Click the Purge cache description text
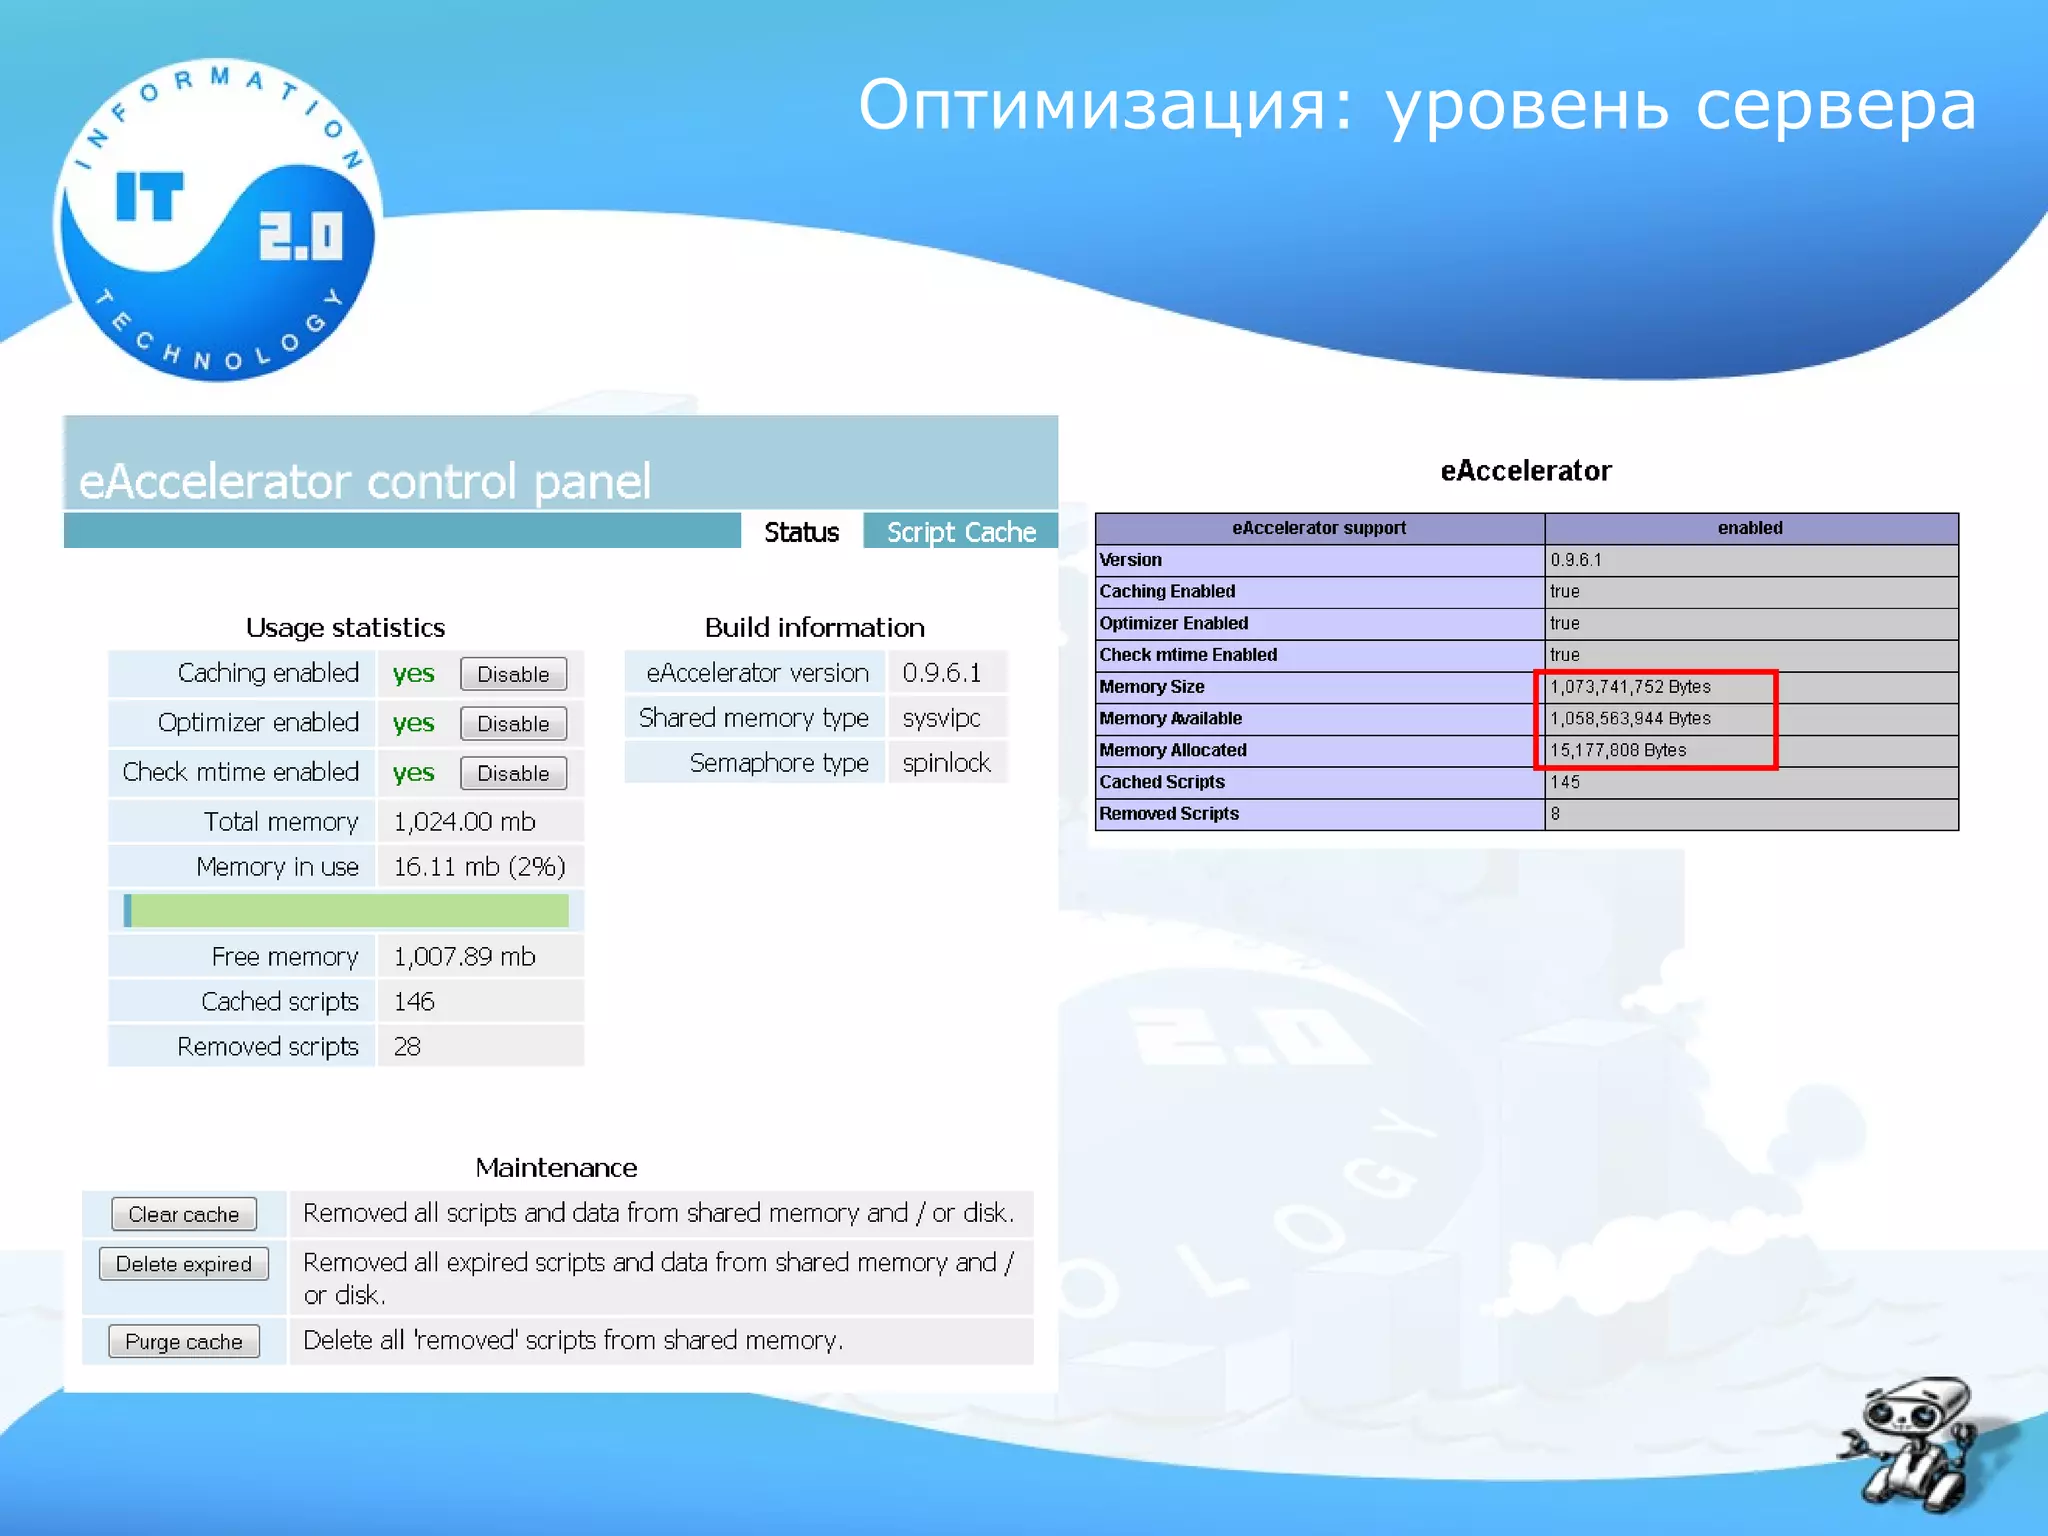This screenshot has width=2048, height=1536. 573,1341
